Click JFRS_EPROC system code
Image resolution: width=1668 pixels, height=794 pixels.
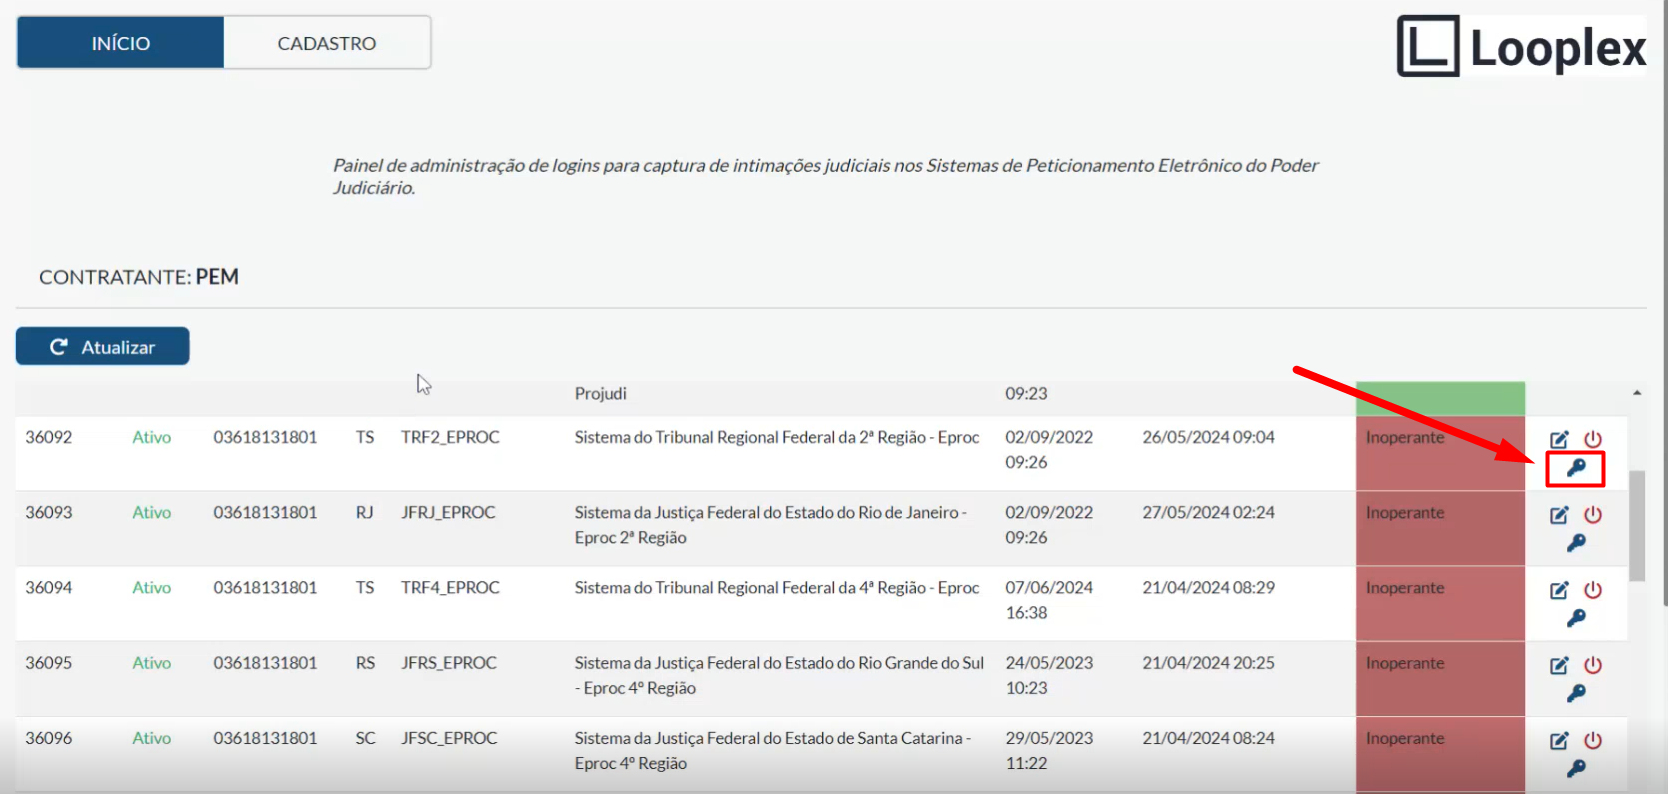[449, 662]
